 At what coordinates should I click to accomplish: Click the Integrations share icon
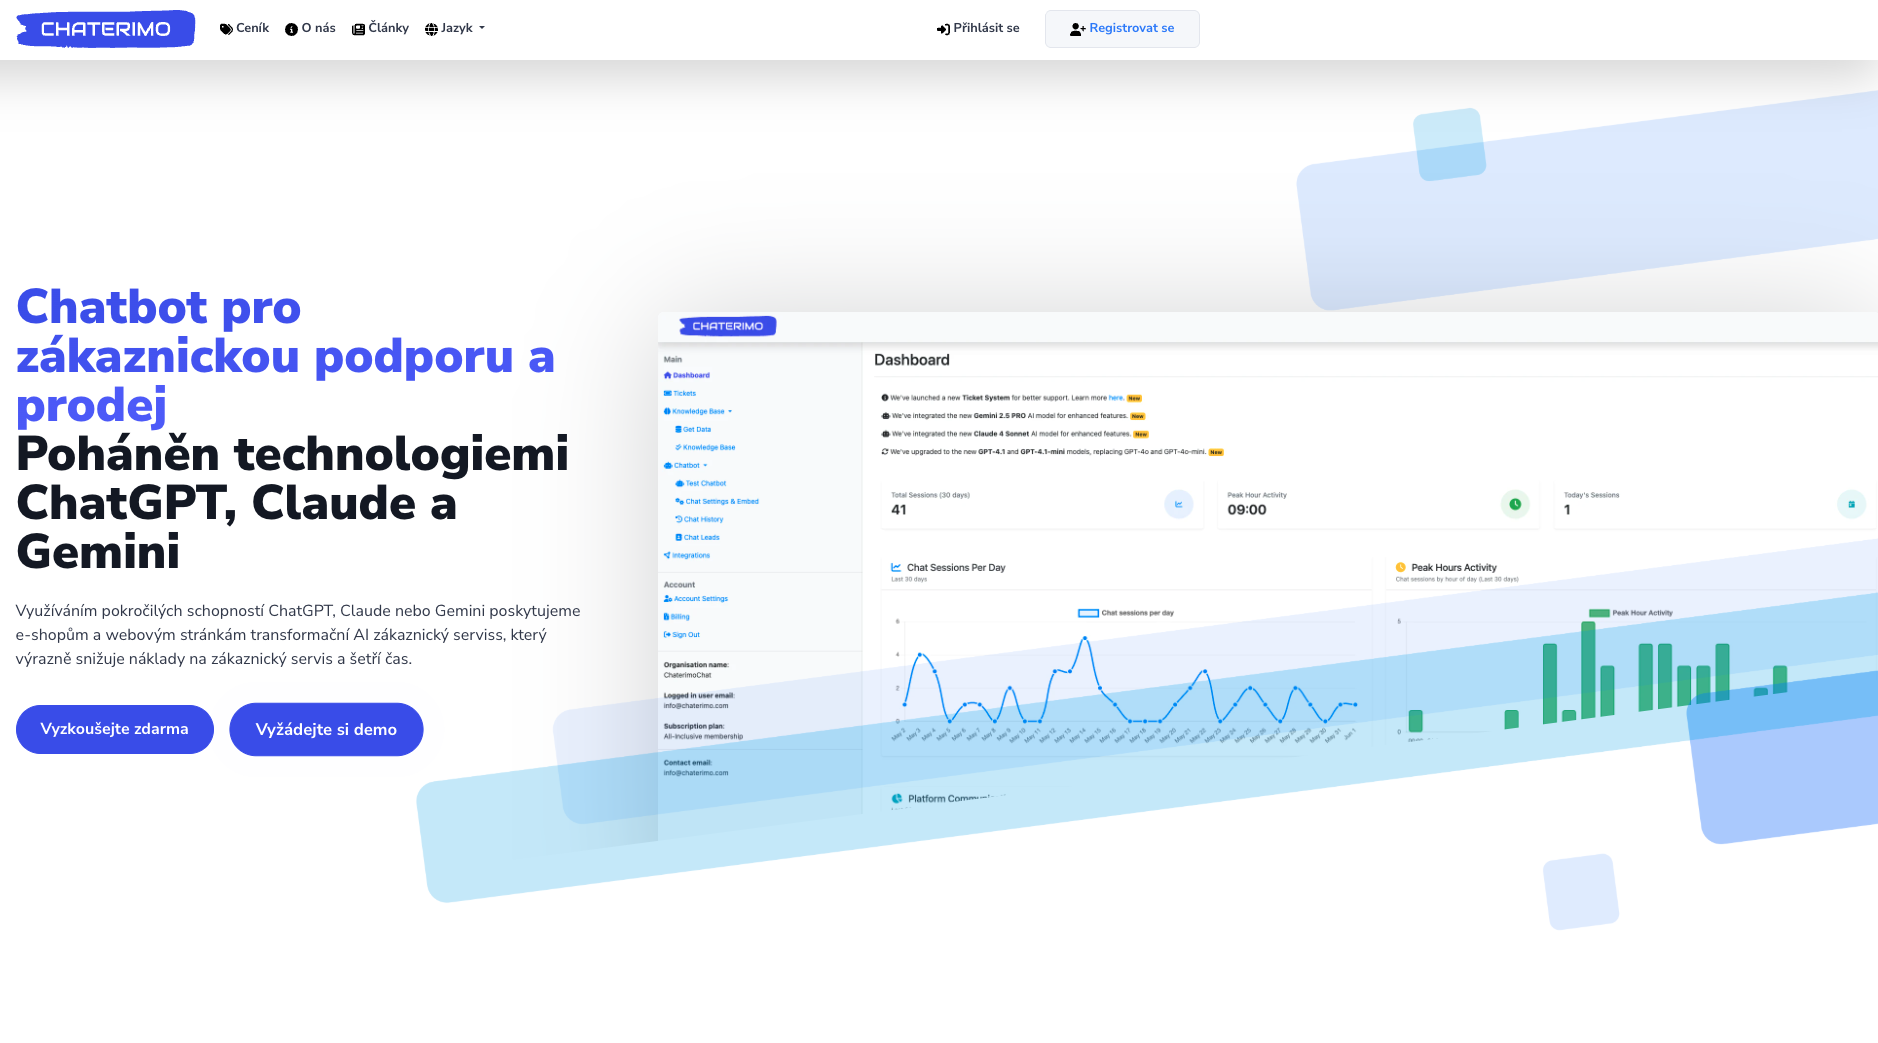point(667,555)
